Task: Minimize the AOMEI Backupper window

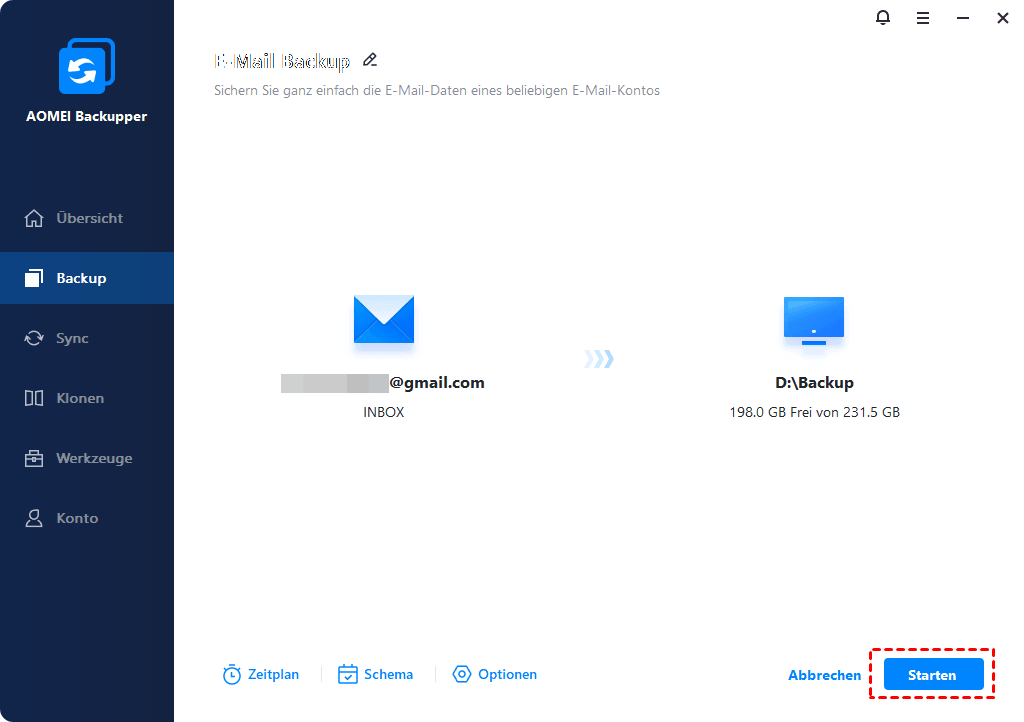Action: tap(963, 18)
